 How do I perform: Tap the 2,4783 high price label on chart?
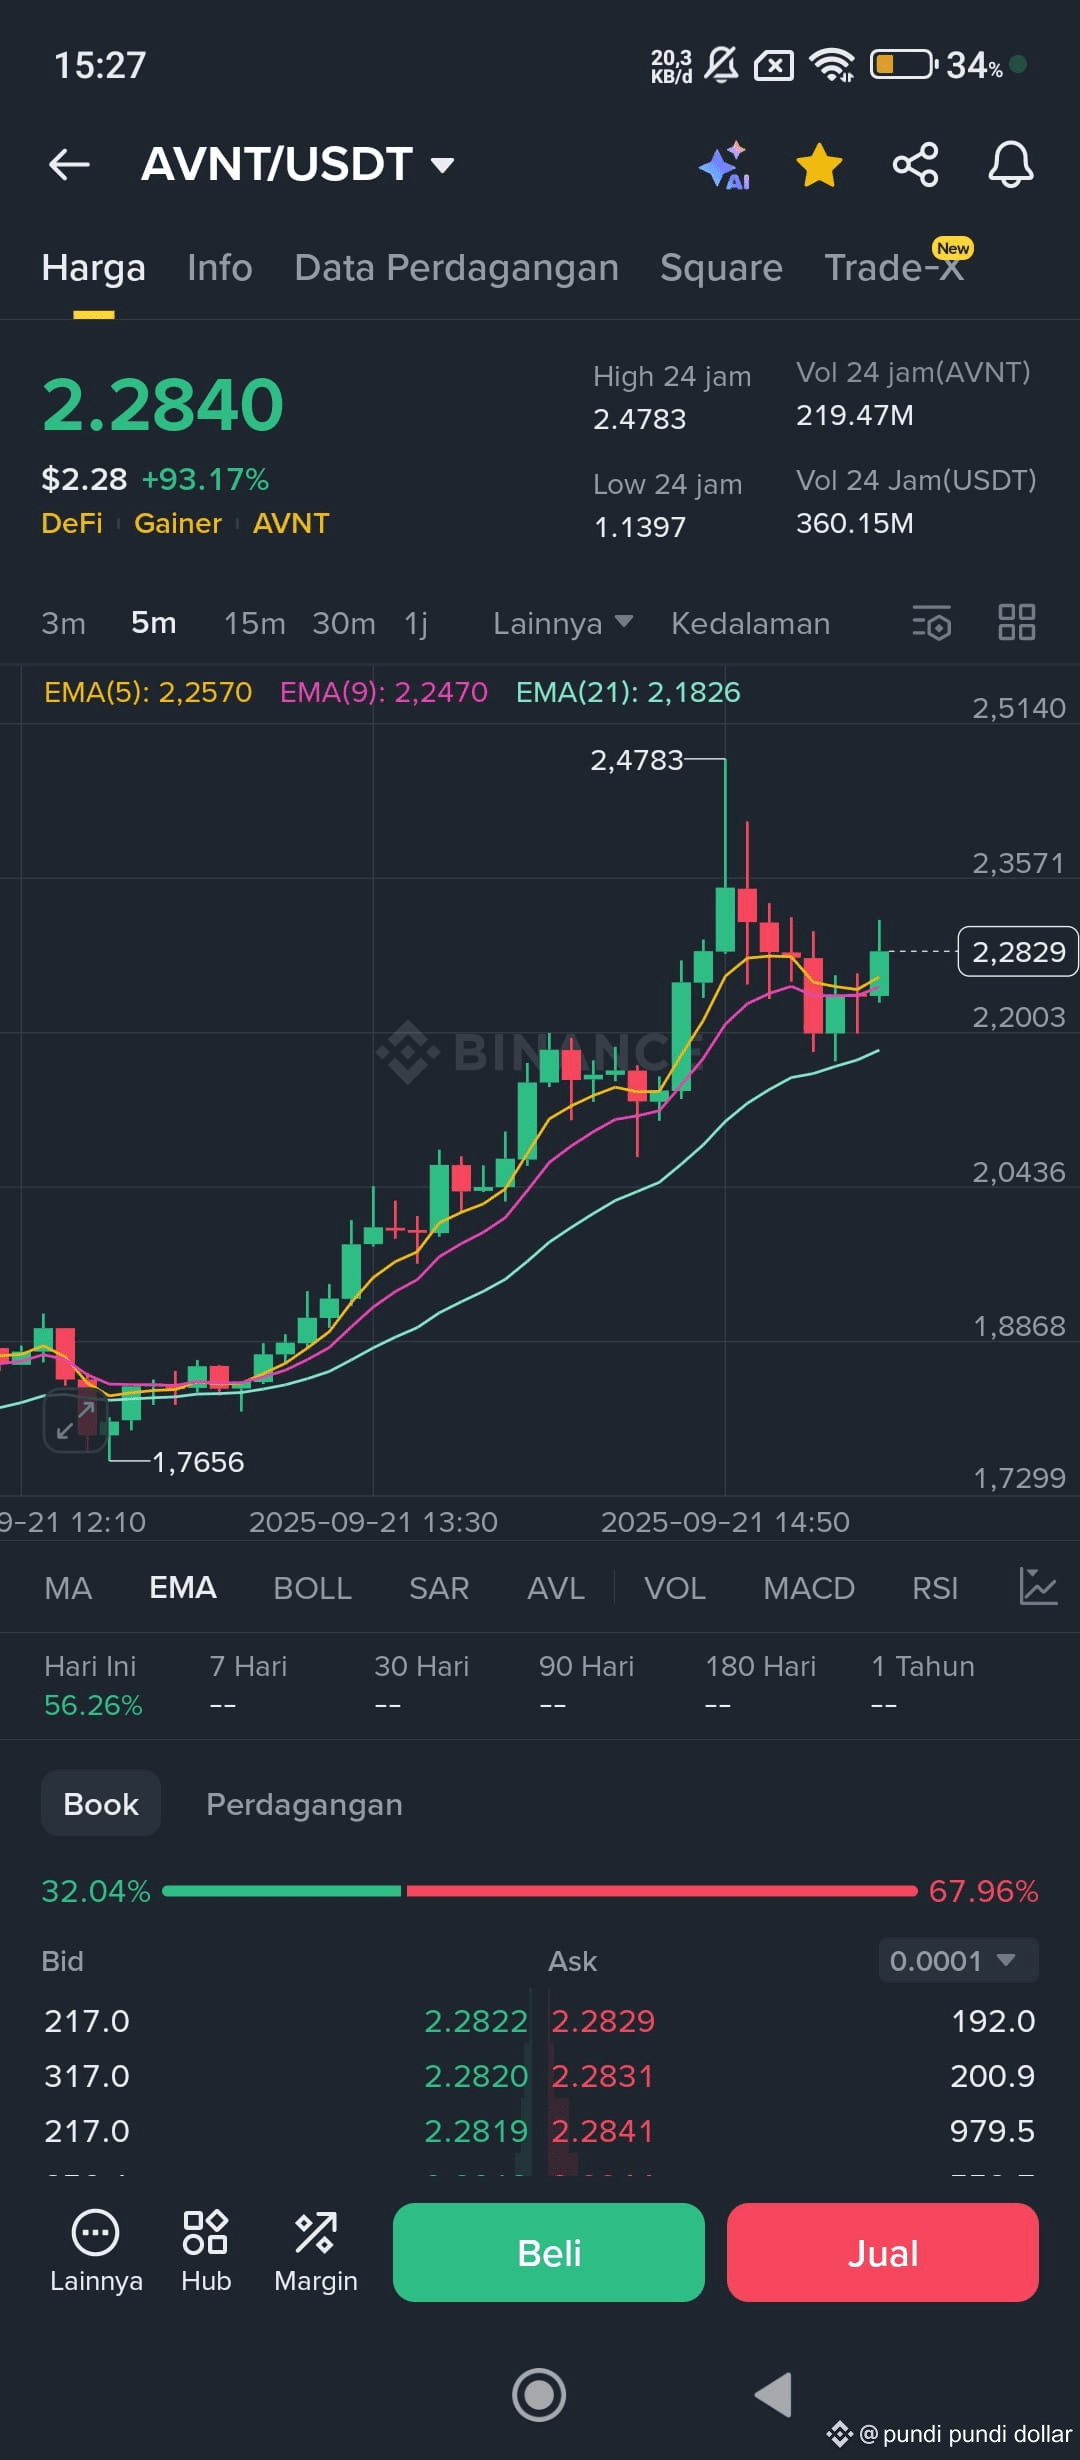tap(636, 760)
